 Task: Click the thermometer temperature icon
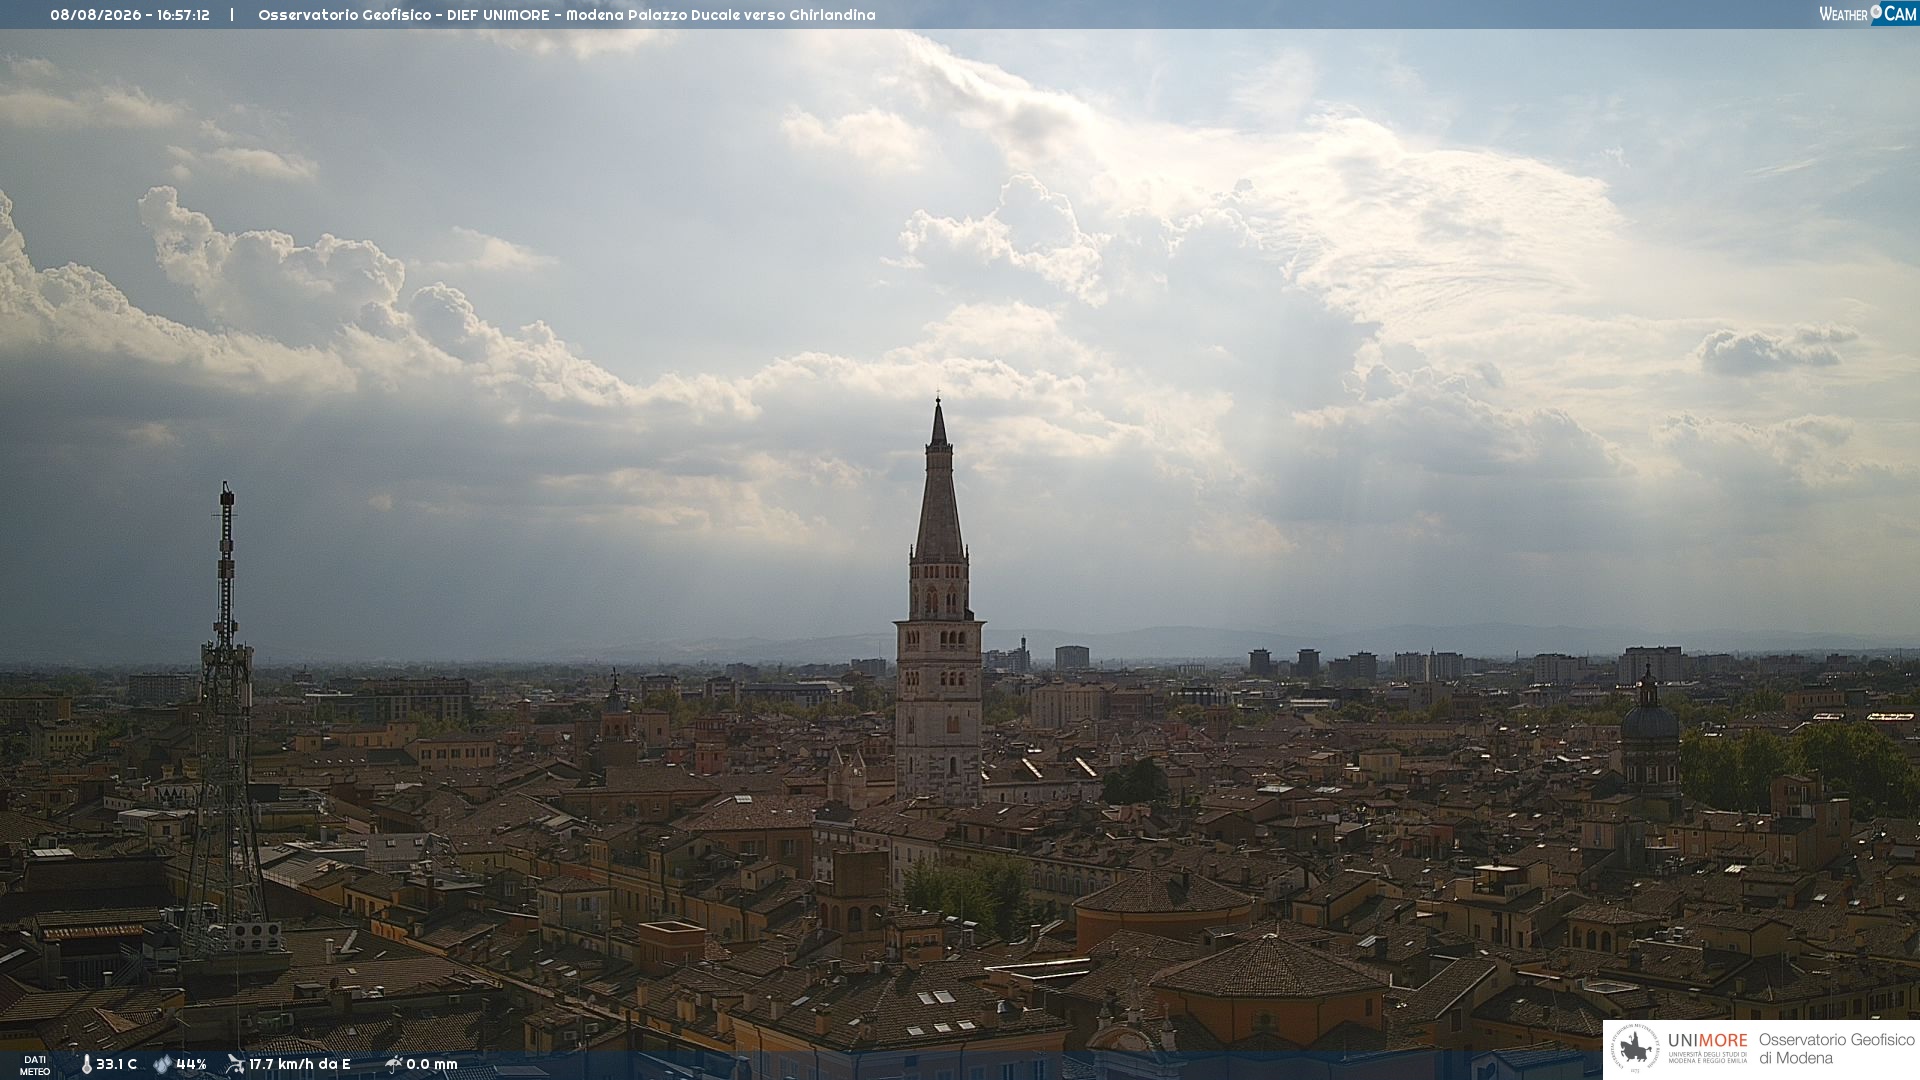click(x=87, y=1065)
